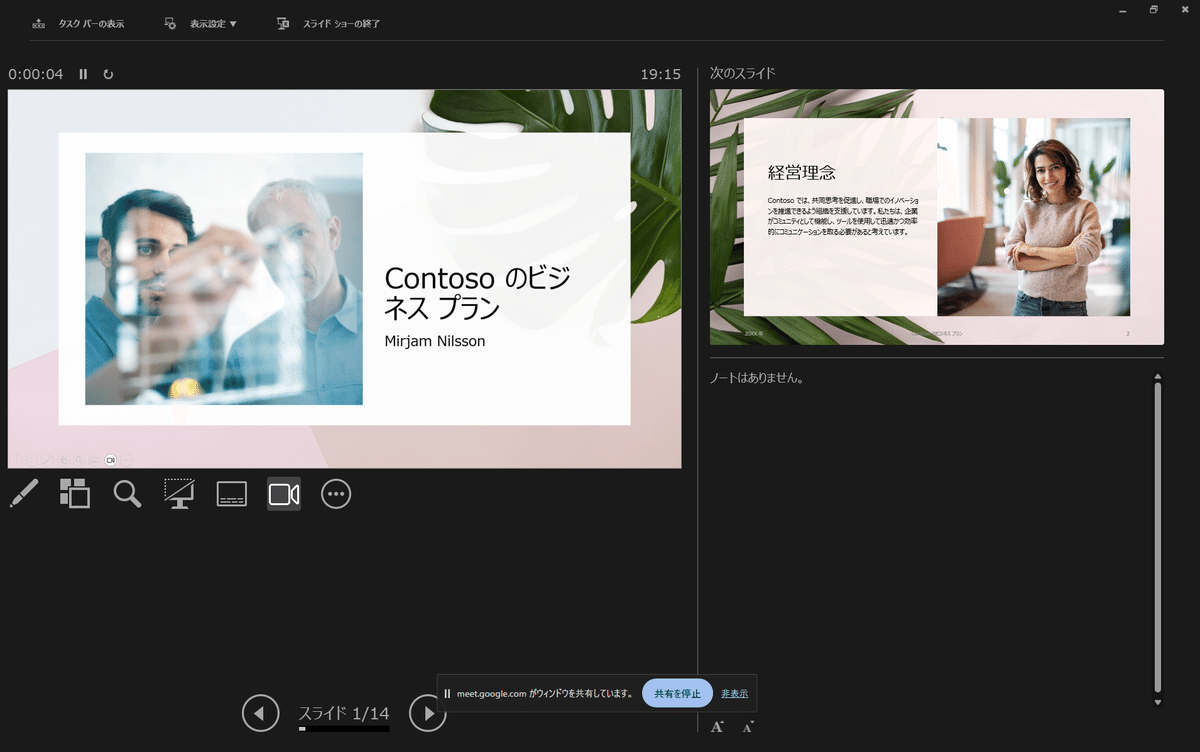Restart the timer with the reset arrow
The image size is (1200, 752).
[108, 74]
